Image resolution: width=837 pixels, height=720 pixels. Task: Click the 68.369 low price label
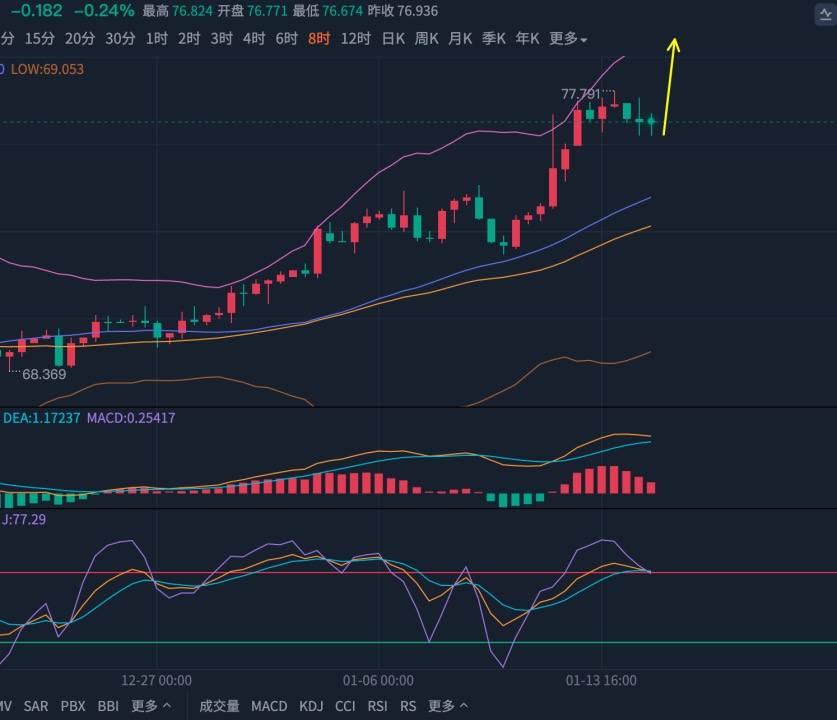tap(44, 374)
